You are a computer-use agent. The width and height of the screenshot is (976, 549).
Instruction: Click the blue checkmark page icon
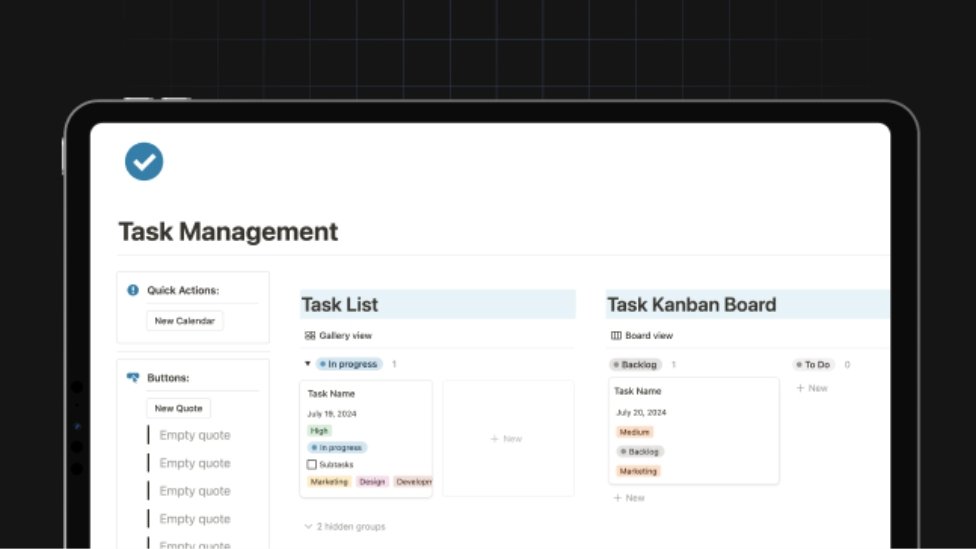tap(144, 162)
